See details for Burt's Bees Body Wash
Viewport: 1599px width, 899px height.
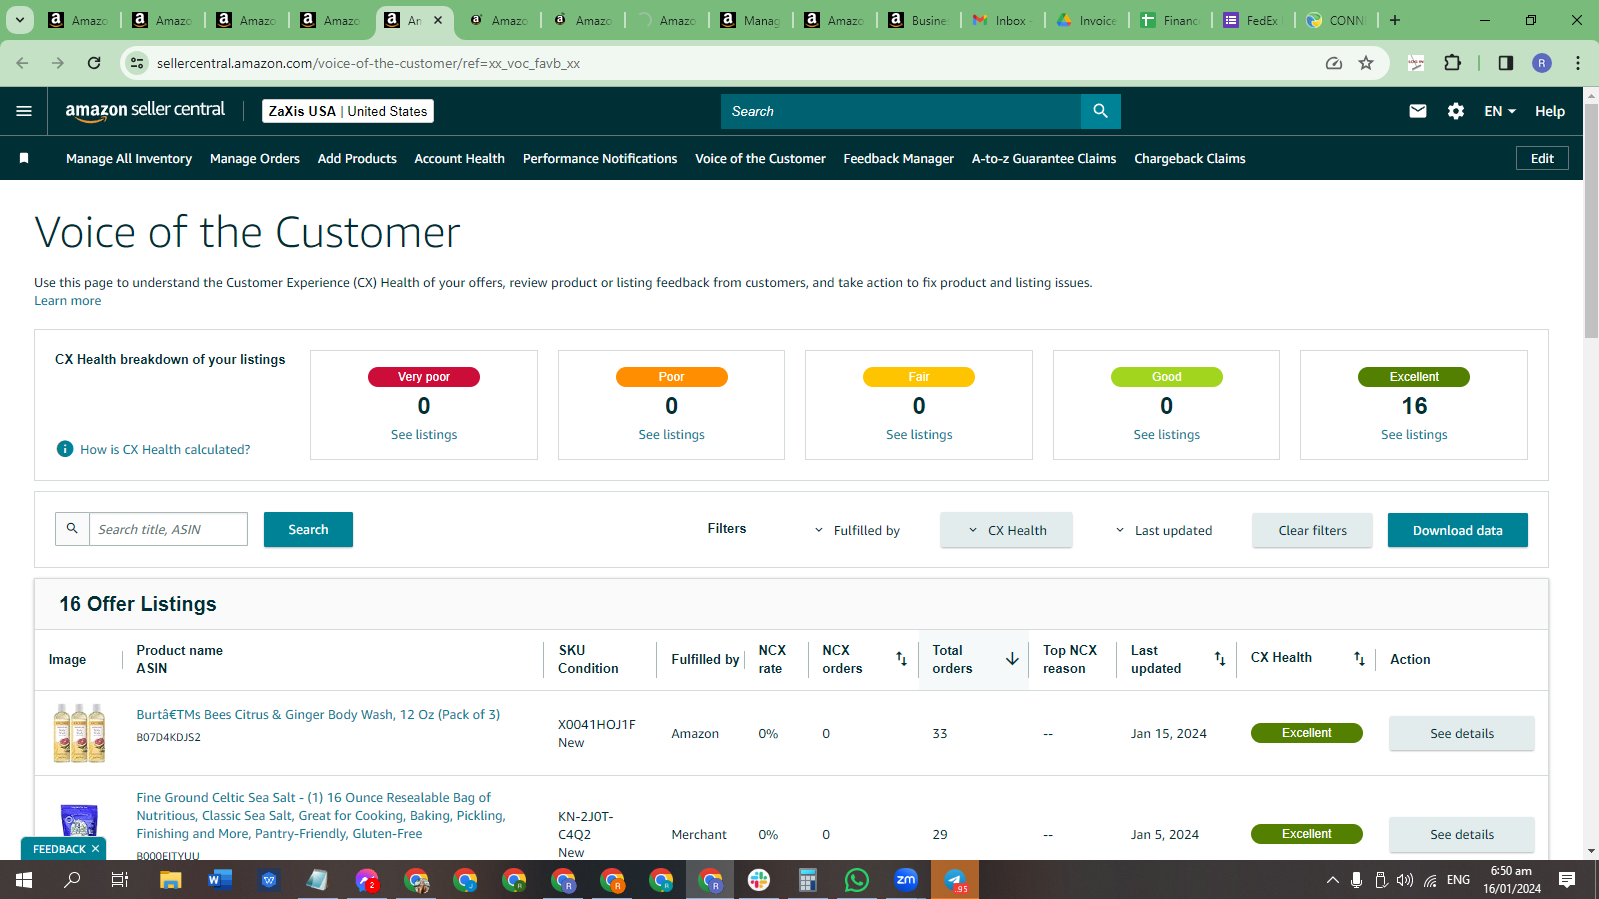click(x=1462, y=733)
